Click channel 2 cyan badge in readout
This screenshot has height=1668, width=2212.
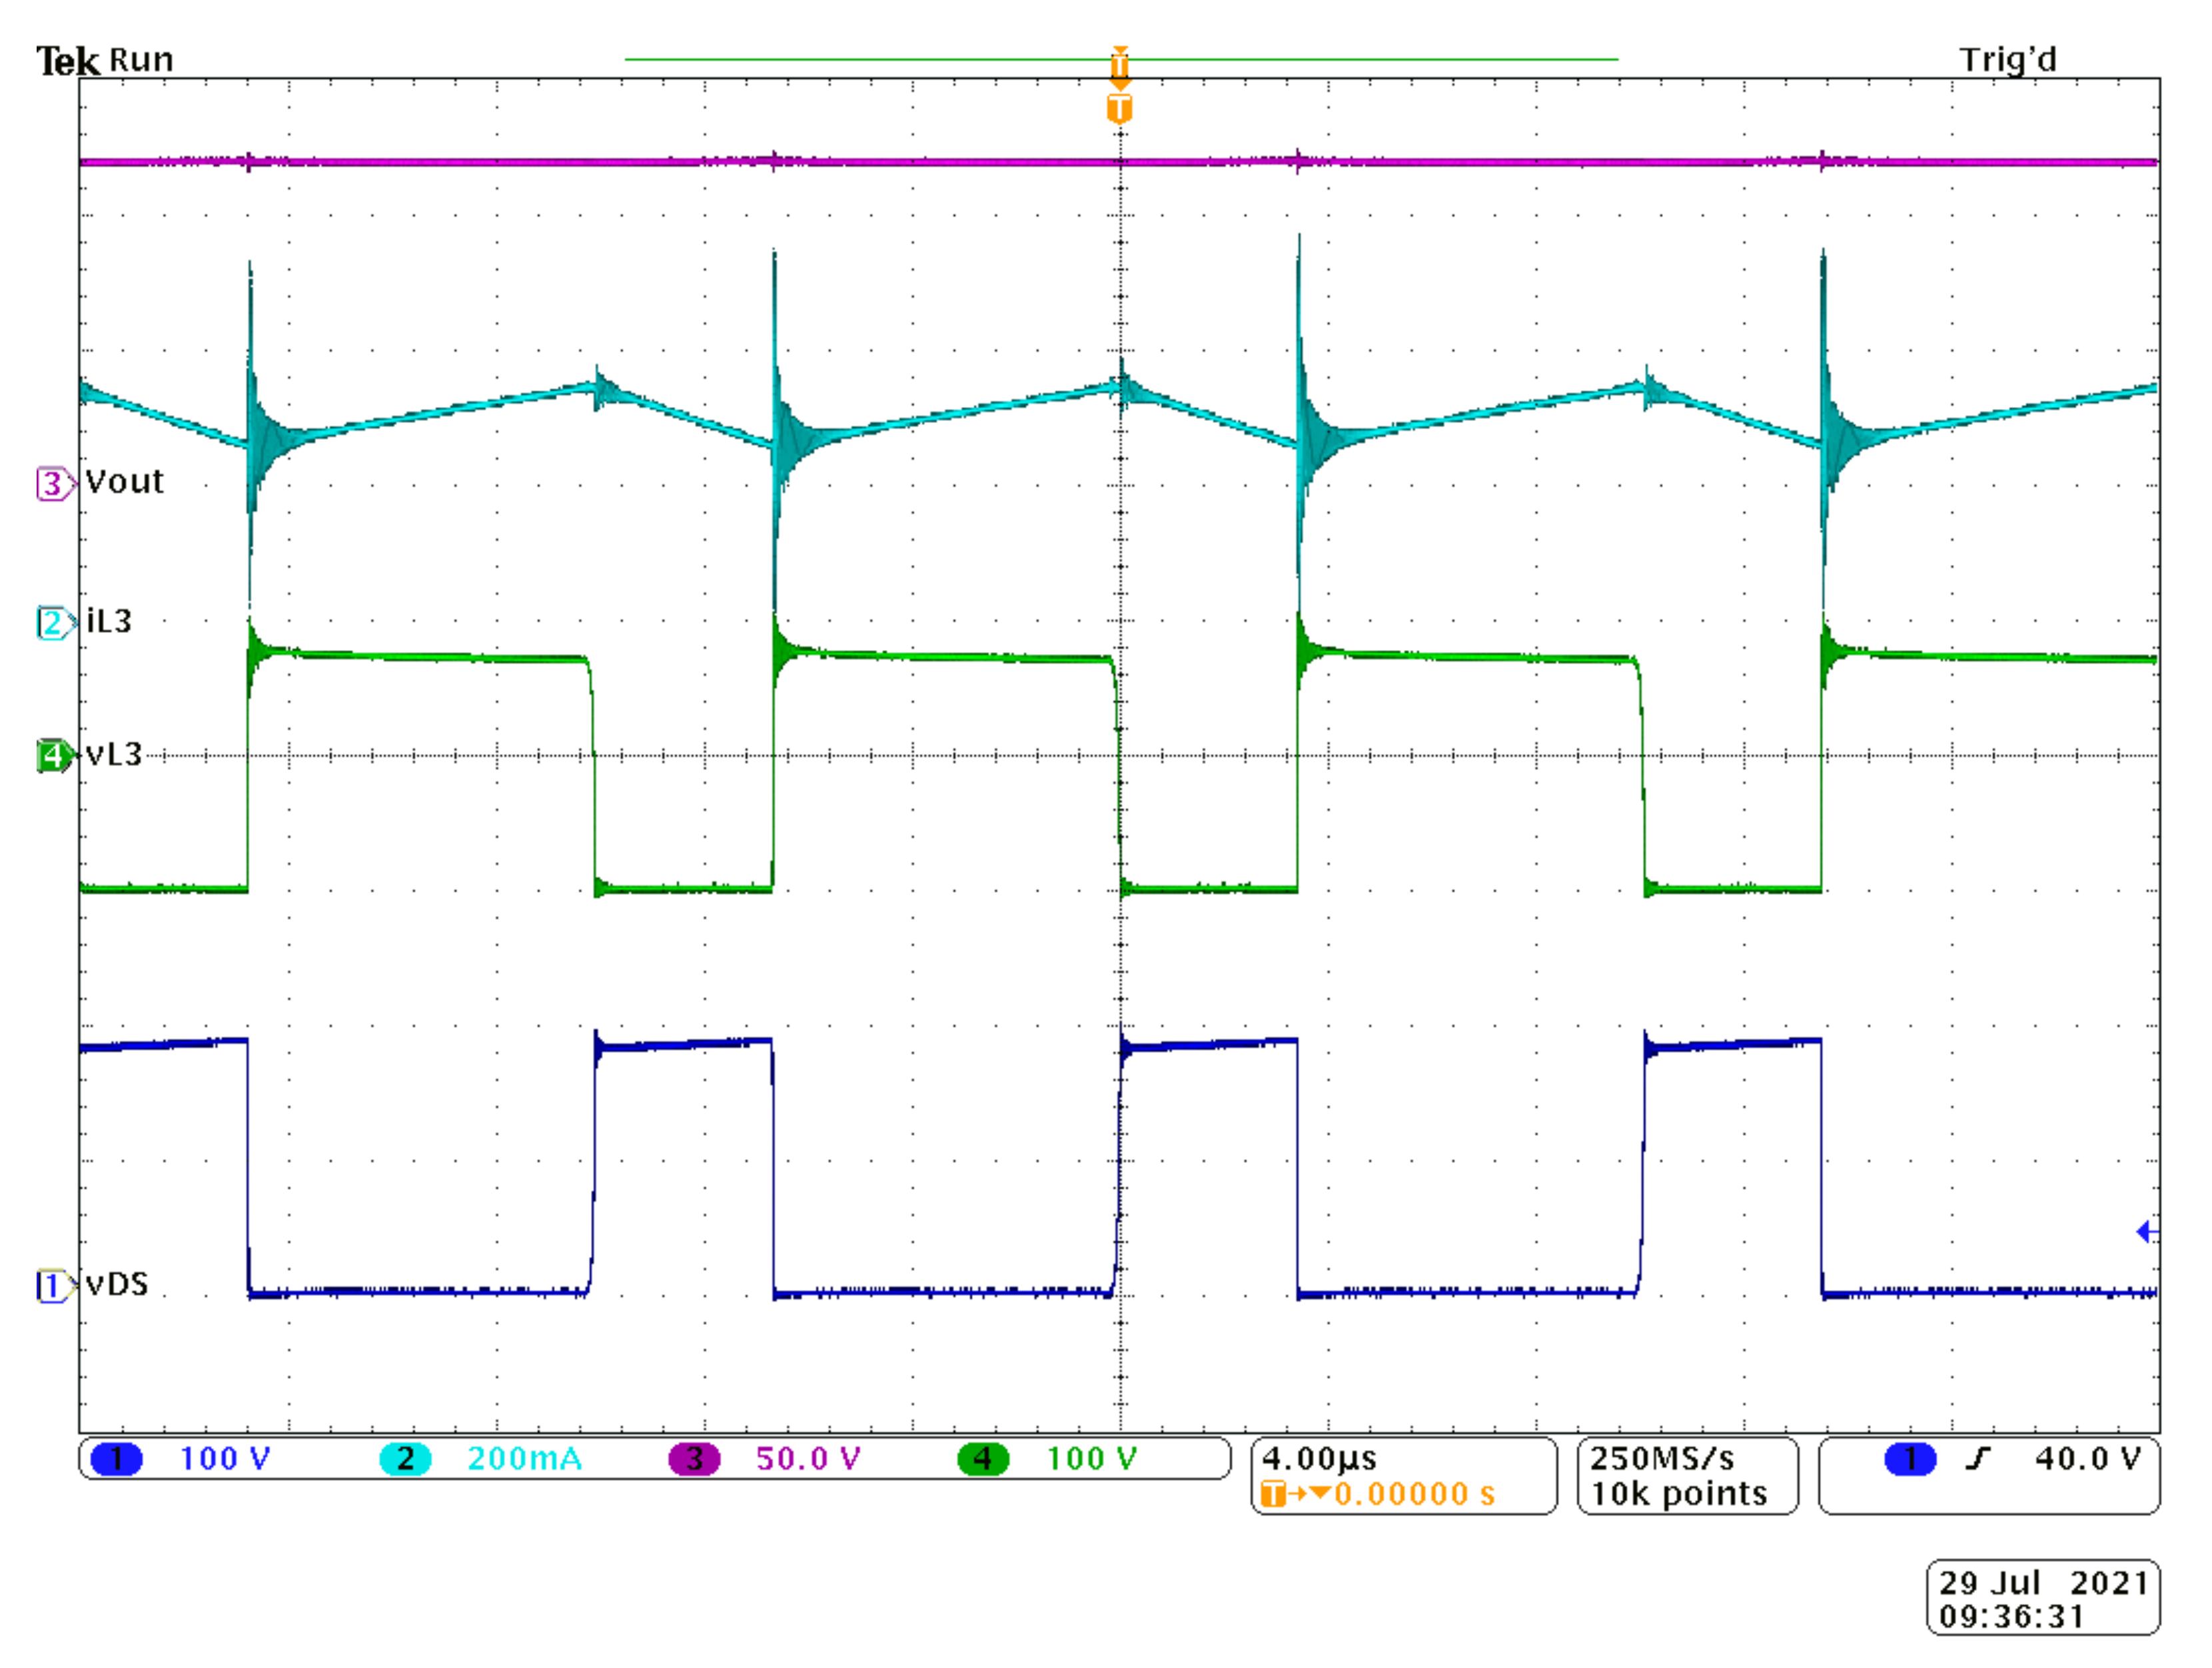pyautogui.click(x=405, y=1459)
